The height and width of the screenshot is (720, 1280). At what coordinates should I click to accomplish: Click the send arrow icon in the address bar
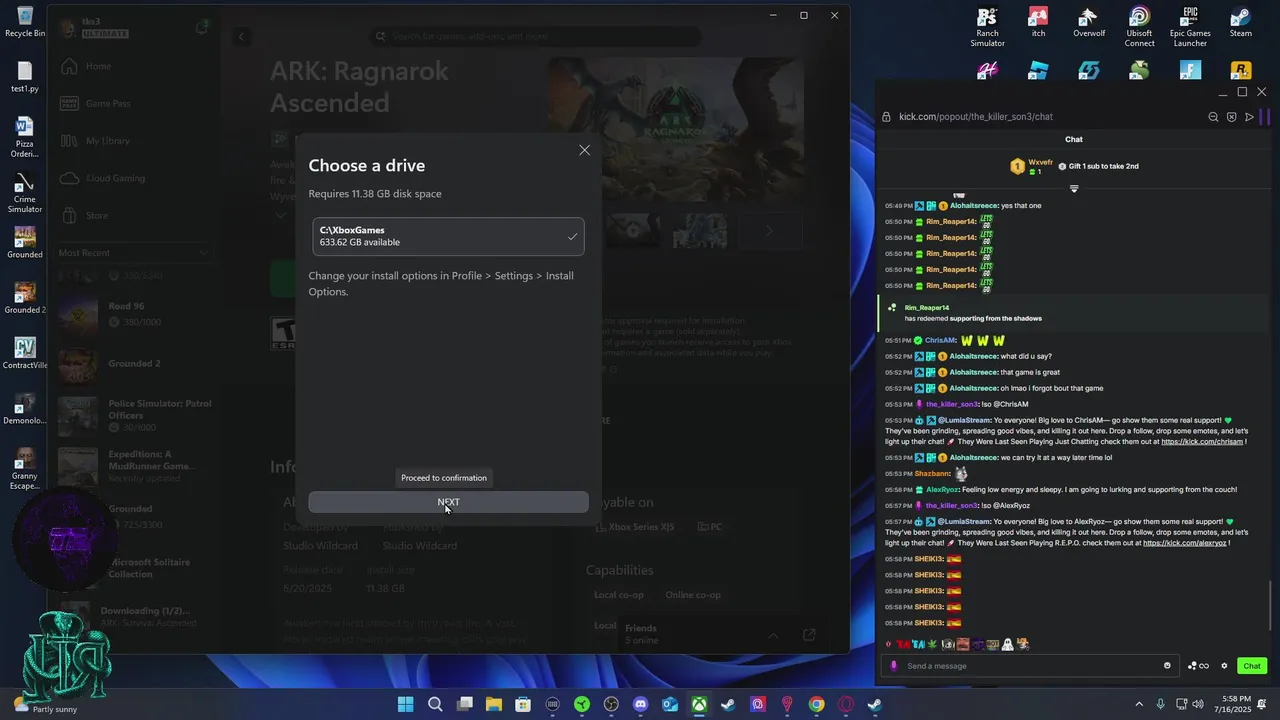[1249, 117]
